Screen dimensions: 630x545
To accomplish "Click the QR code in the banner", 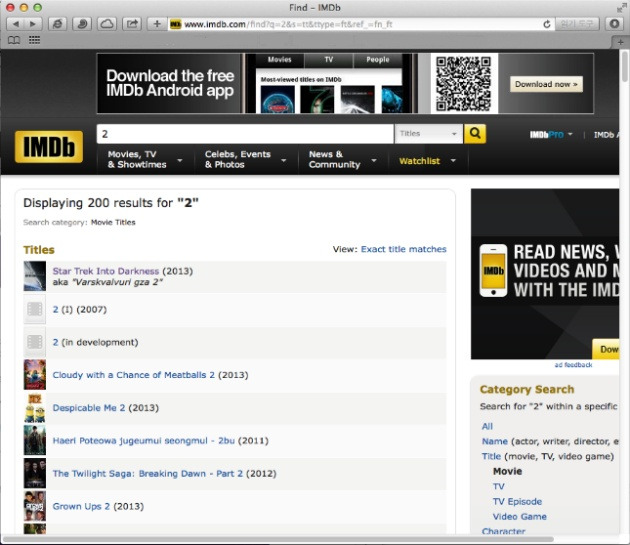I will coord(464,83).
